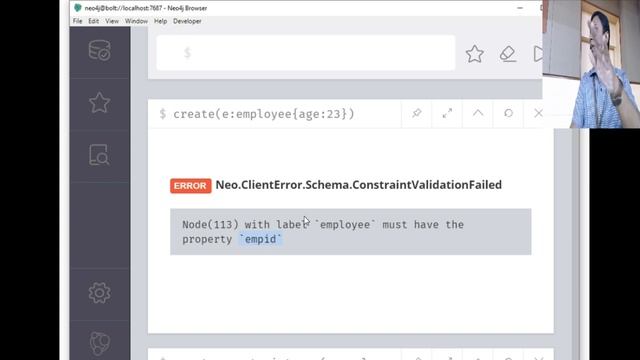
Task: Select the Neo.ClientError.Schema.ConstraintValidationFailed heading
Action: pos(358,185)
